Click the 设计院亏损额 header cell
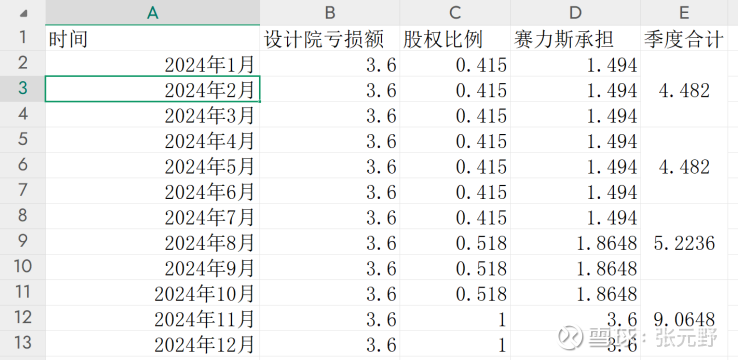This screenshot has width=739, height=360. (329, 38)
